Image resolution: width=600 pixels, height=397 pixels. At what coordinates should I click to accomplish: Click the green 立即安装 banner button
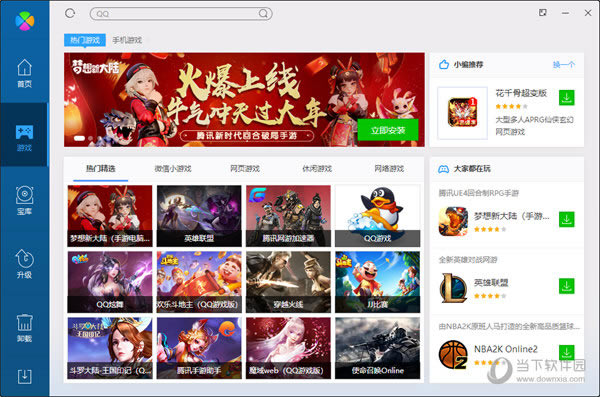tap(388, 130)
